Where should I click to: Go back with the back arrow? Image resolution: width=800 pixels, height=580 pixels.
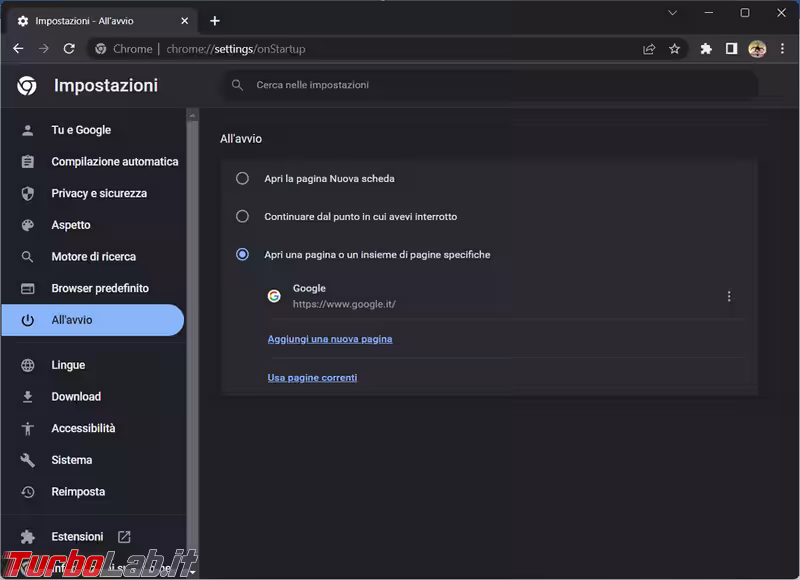(x=18, y=48)
